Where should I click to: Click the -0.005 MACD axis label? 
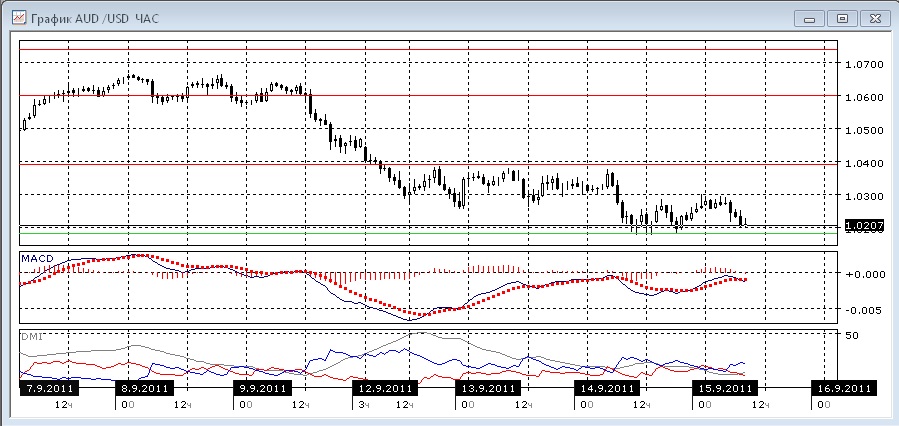[865, 310]
